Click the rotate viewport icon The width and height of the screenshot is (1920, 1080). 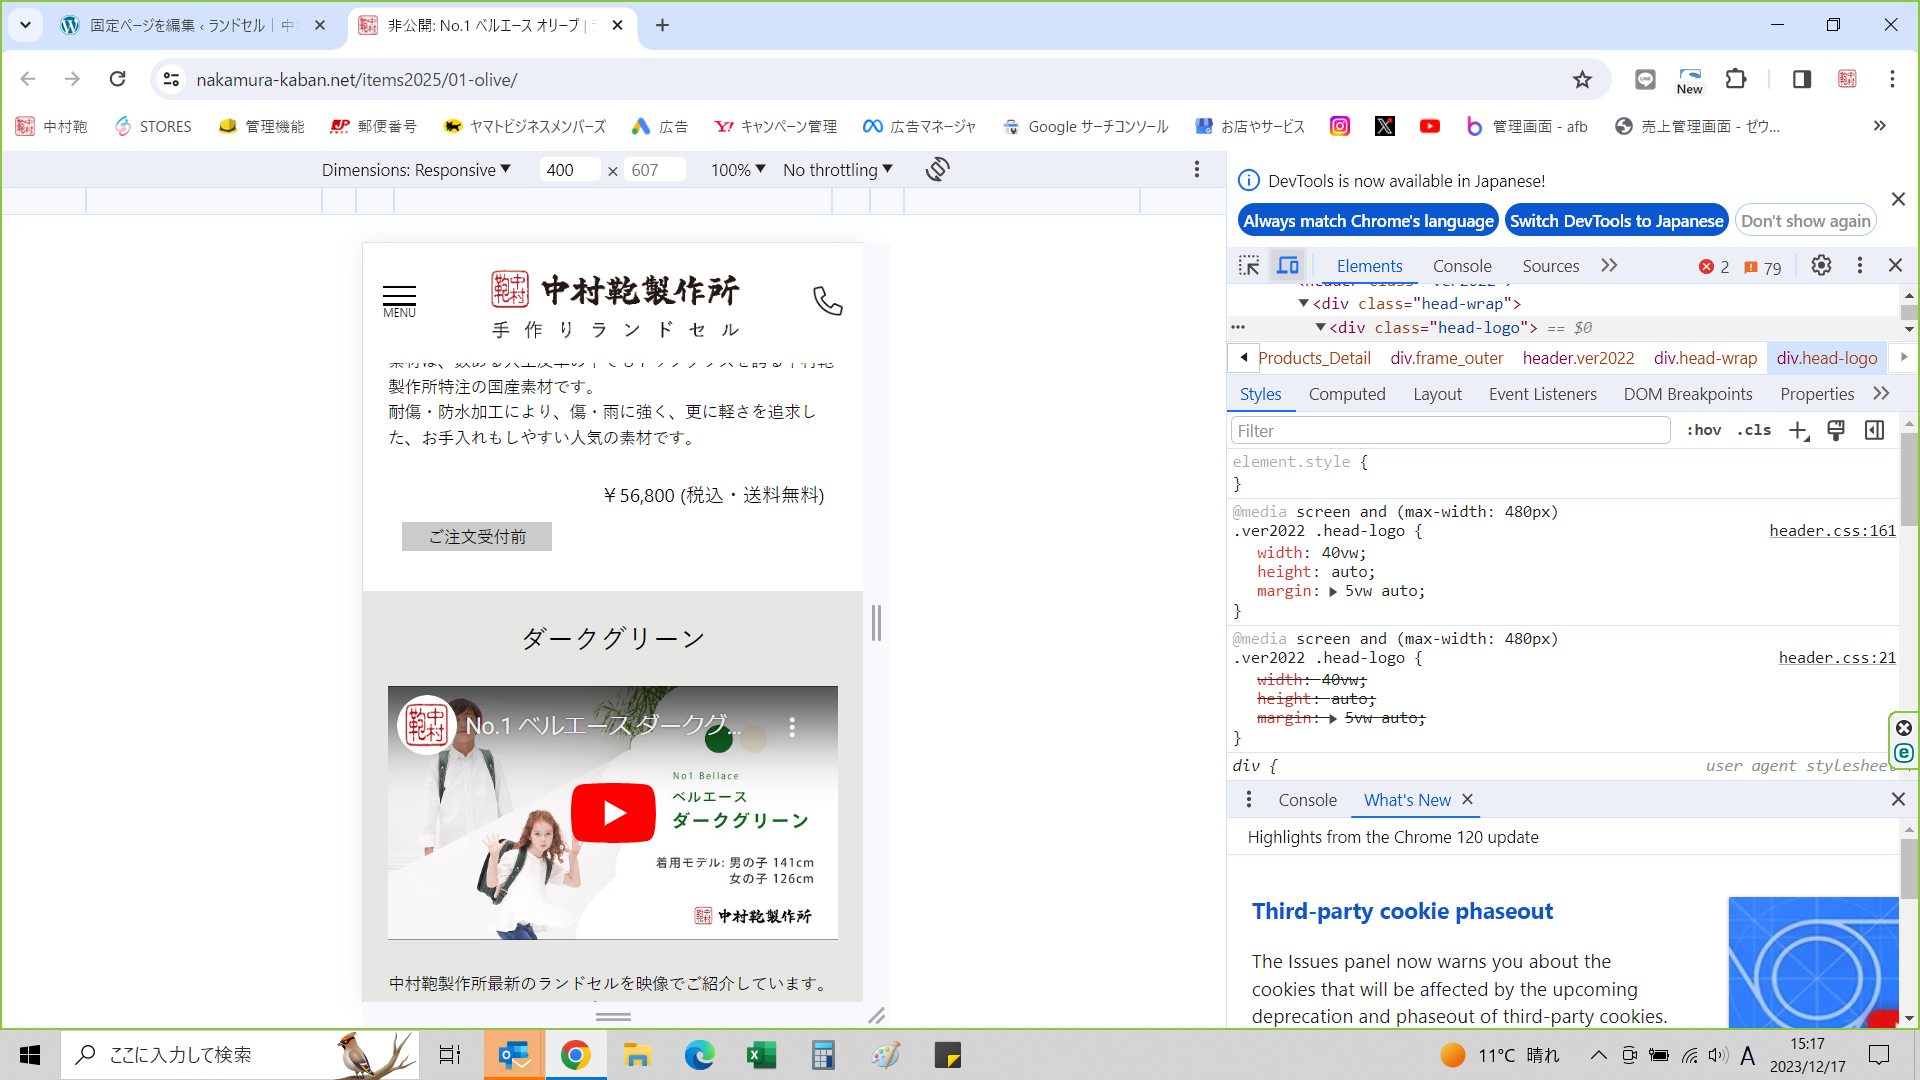937,169
